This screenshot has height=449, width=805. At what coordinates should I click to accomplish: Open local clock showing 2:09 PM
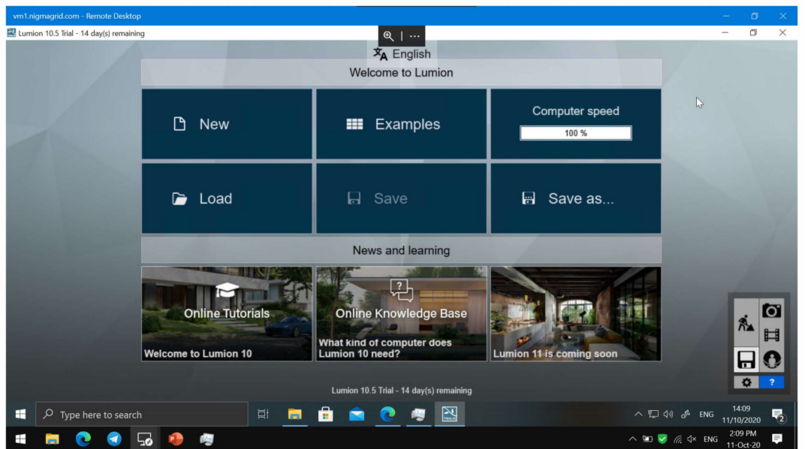(x=743, y=439)
